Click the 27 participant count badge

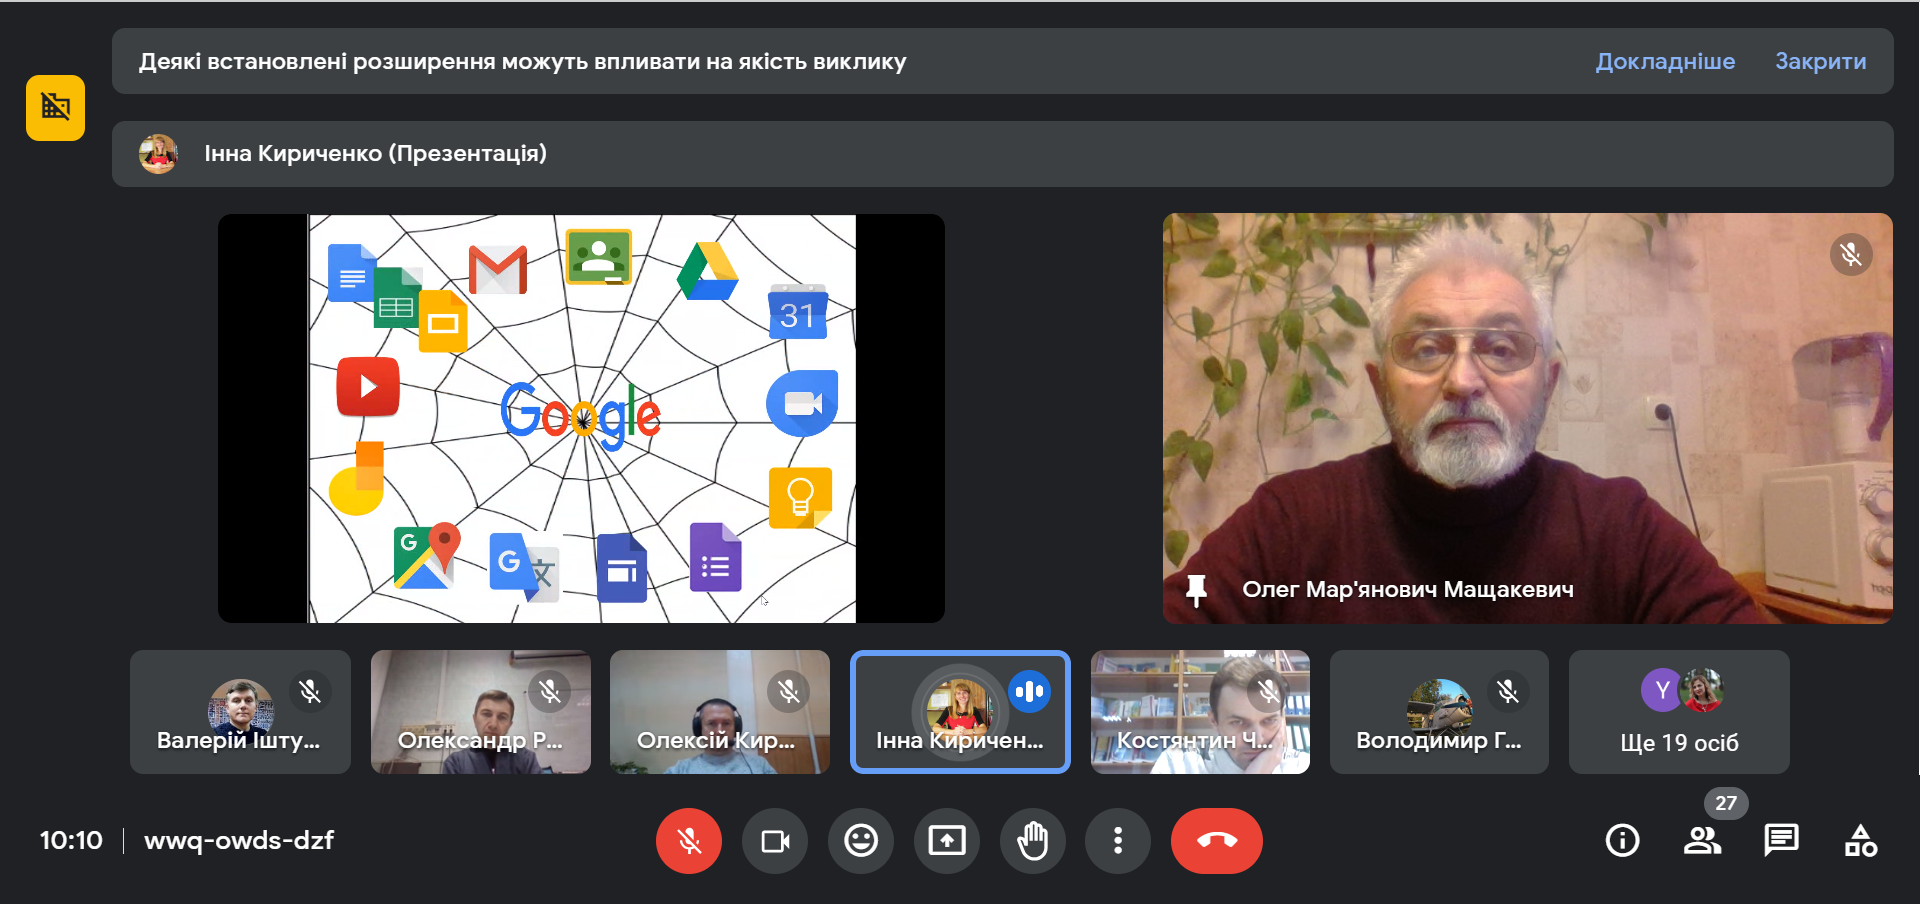1726,803
